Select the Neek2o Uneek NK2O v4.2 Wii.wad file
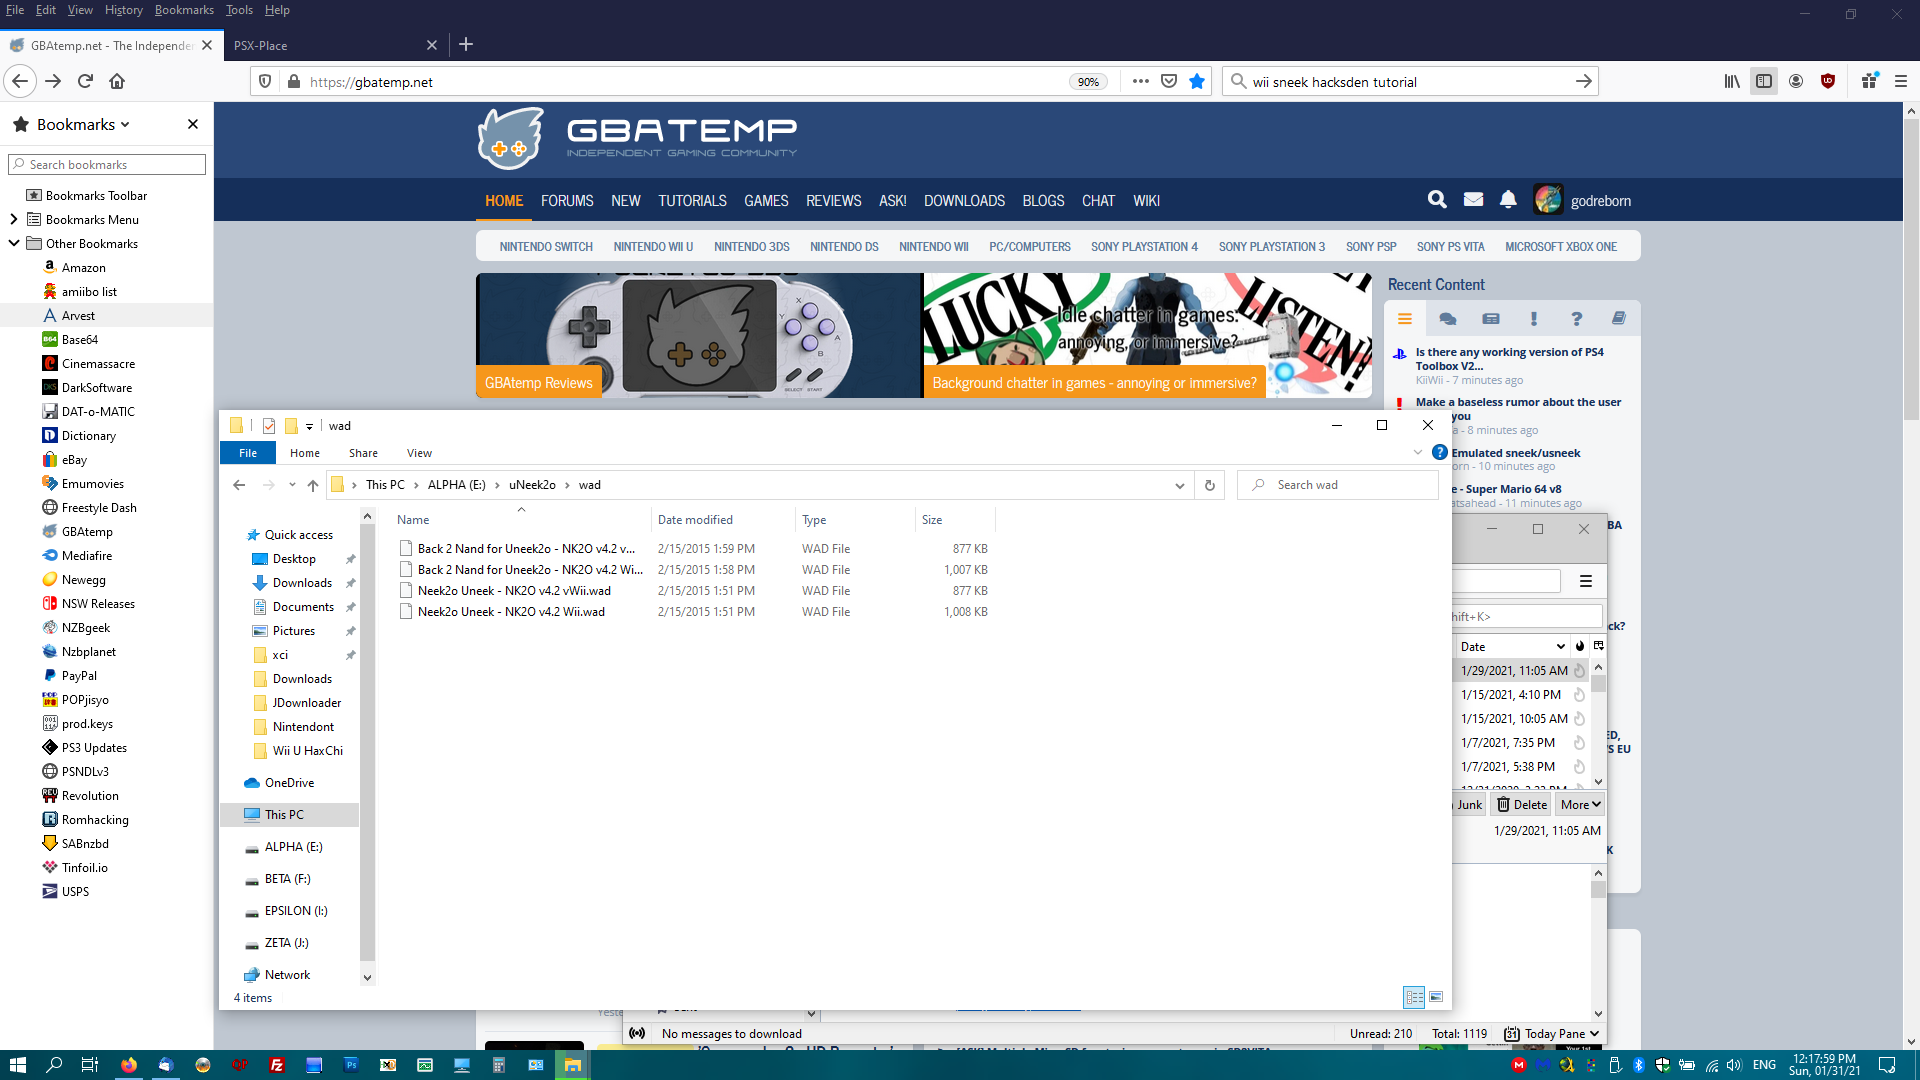 click(511, 612)
